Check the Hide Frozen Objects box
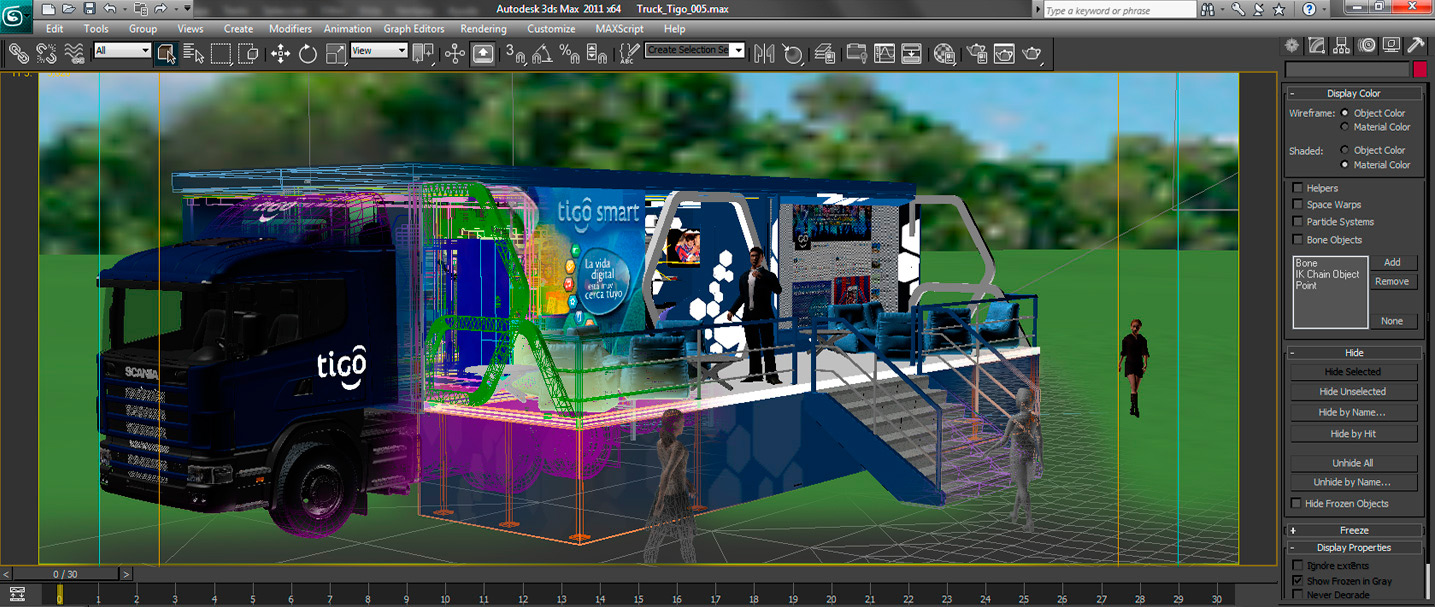1435x607 pixels. [x=1298, y=504]
